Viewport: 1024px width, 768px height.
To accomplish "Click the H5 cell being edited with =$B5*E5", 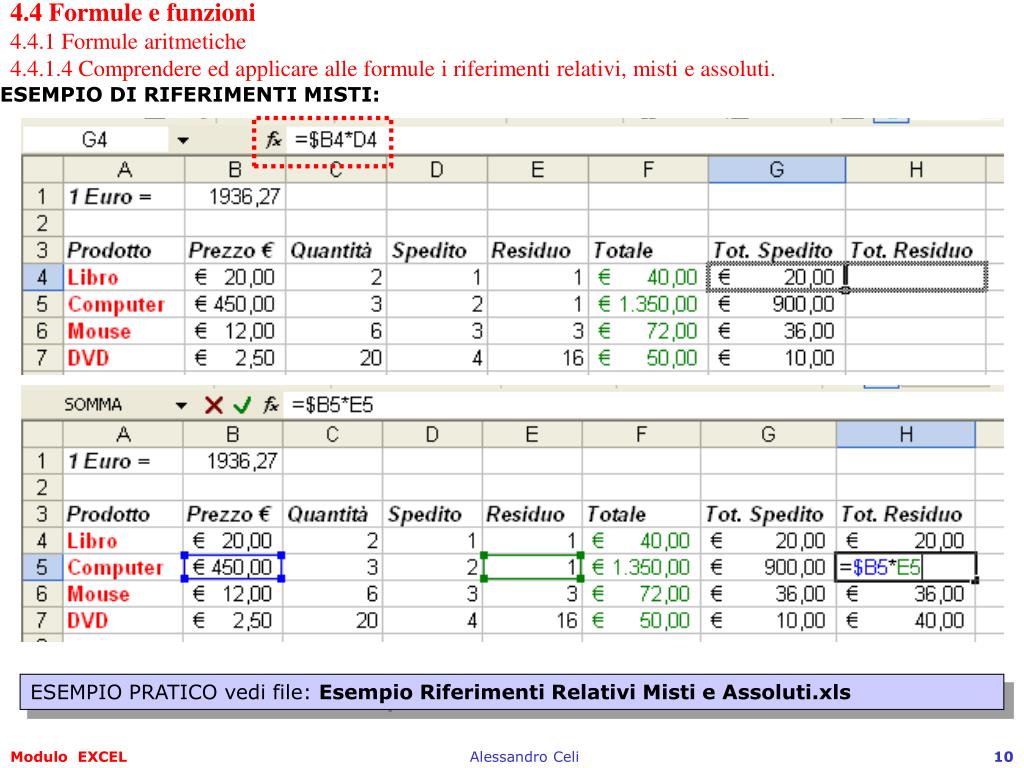I will tap(906, 567).
